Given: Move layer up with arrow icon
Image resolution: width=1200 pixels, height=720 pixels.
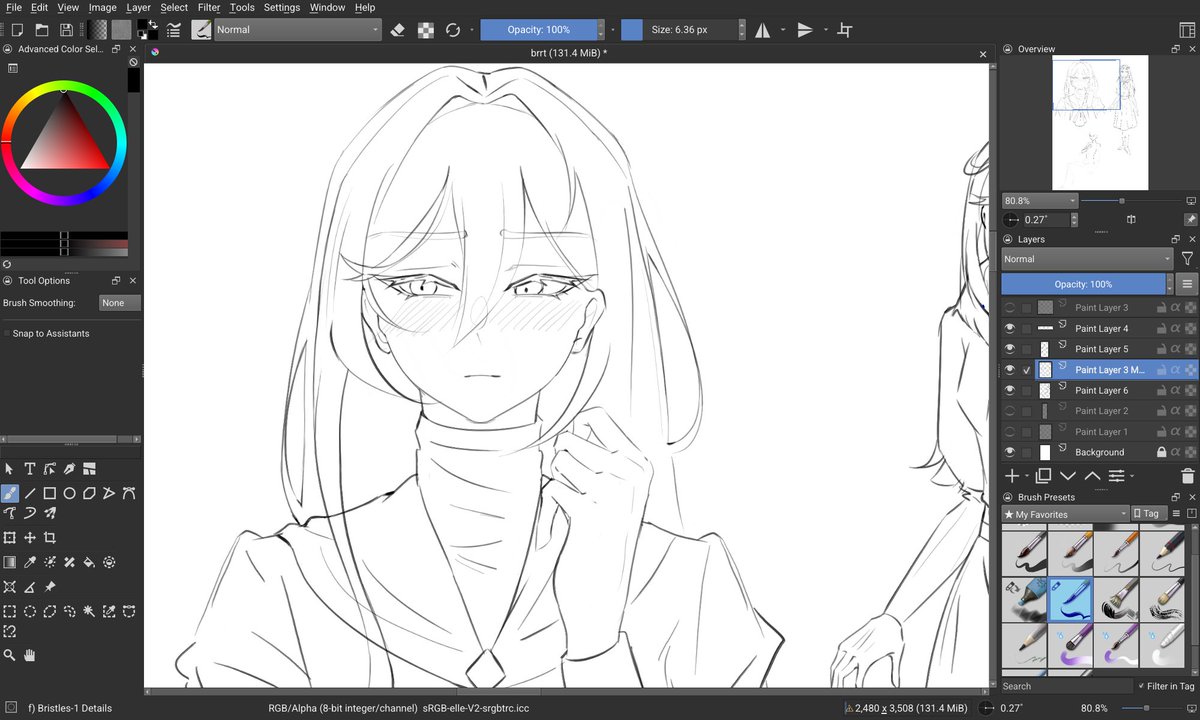Looking at the screenshot, I should tap(1092, 476).
